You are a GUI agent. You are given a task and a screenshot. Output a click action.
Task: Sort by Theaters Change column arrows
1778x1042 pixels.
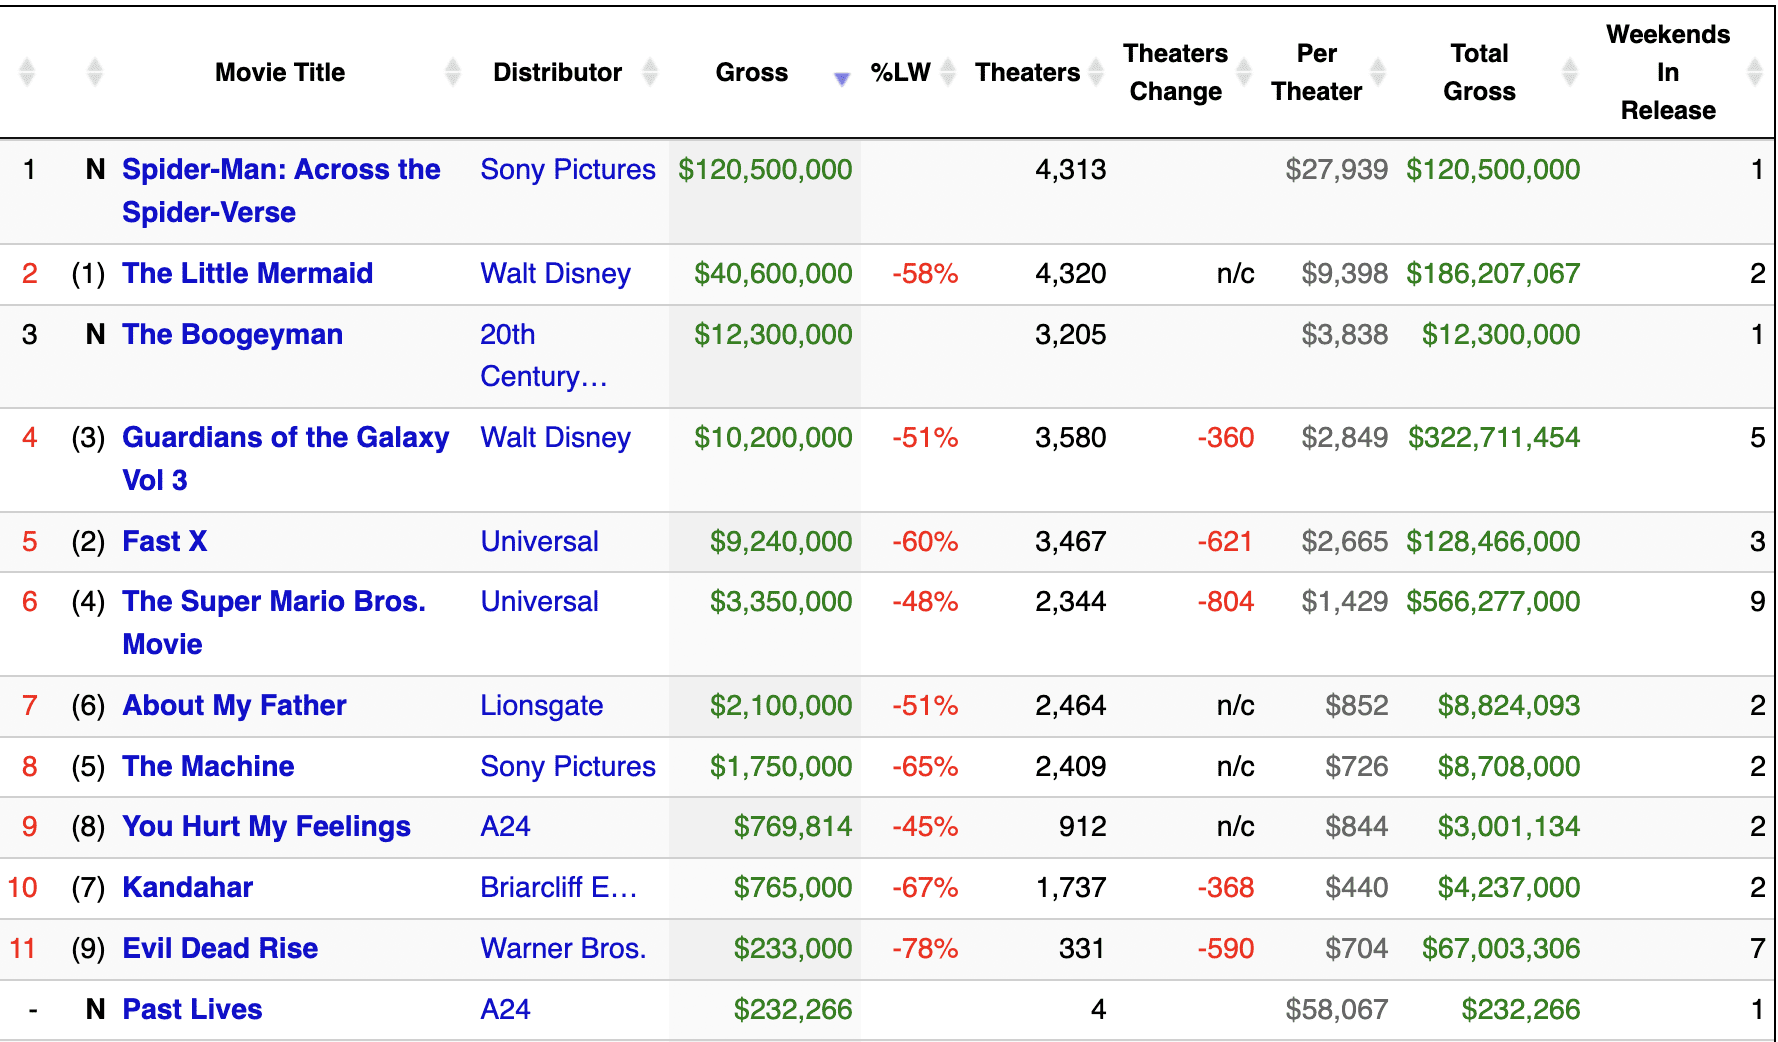[1244, 72]
